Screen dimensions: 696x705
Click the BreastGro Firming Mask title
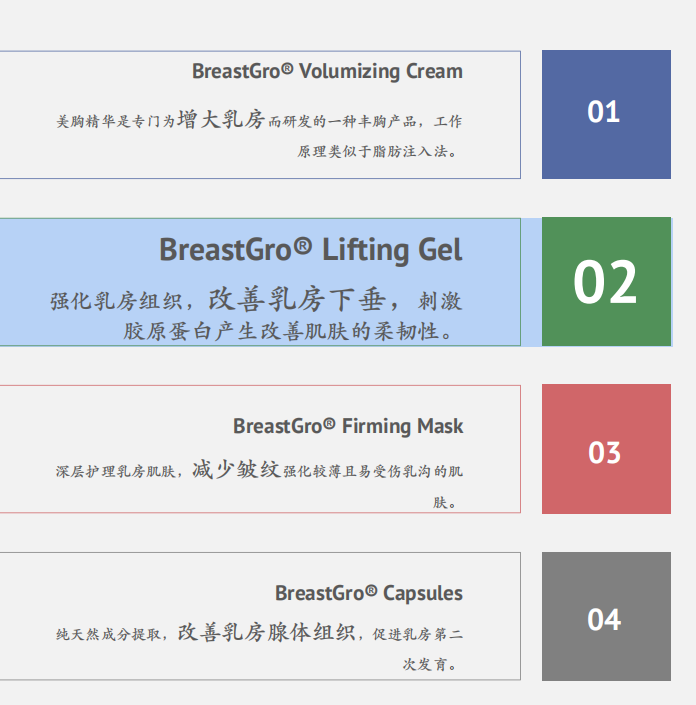click(x=348, y=426)
